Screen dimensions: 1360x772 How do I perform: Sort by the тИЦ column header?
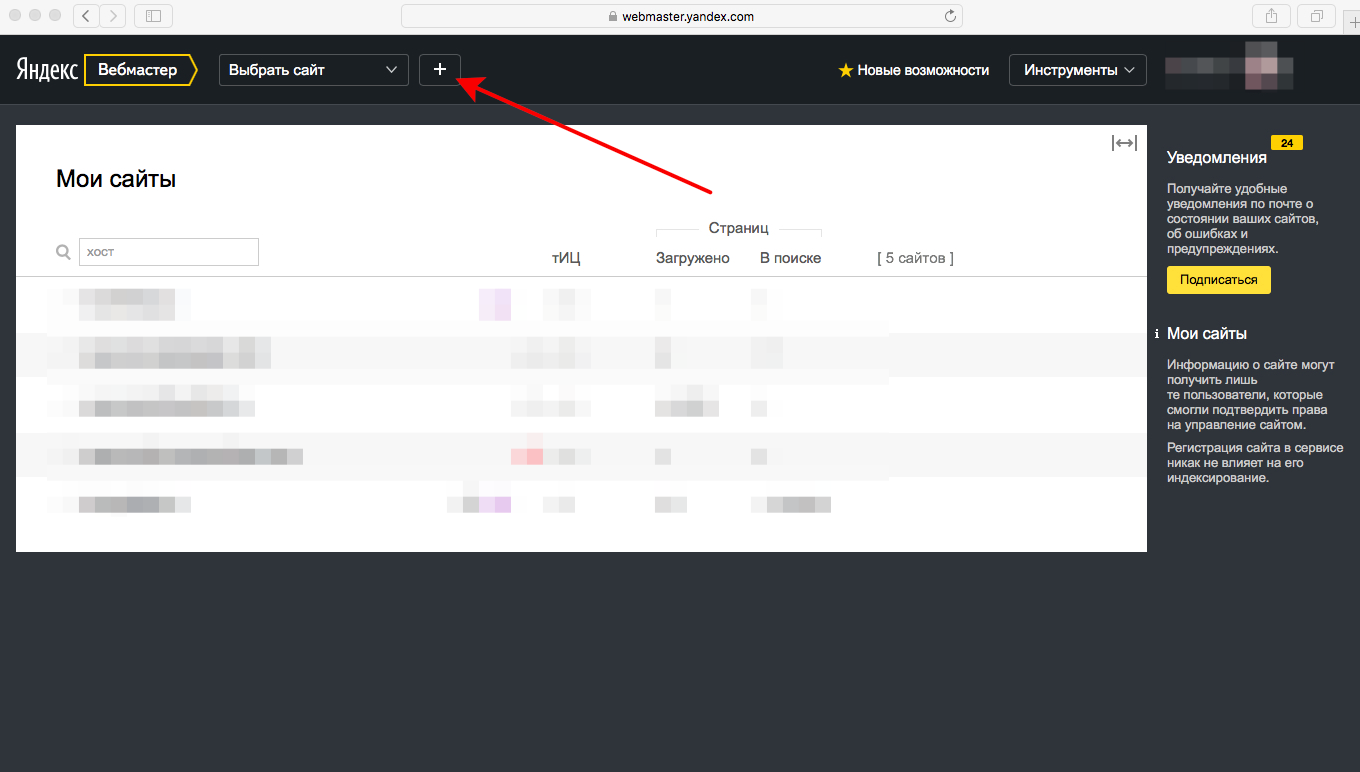tap(566, 258)
